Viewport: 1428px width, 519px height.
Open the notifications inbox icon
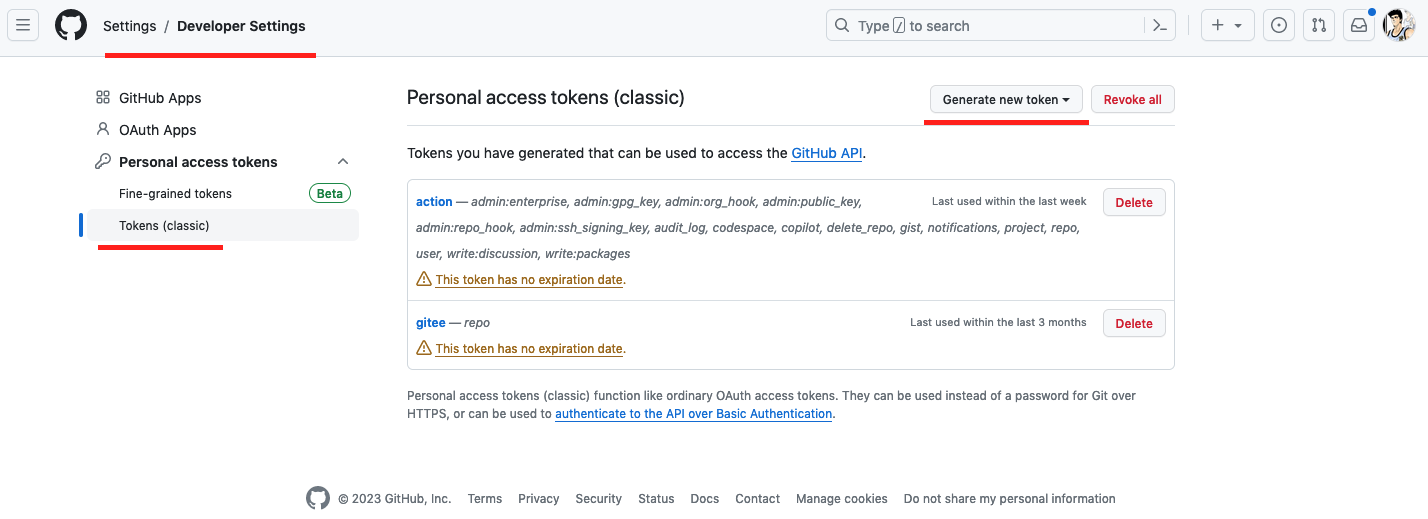coord(1359,26)
